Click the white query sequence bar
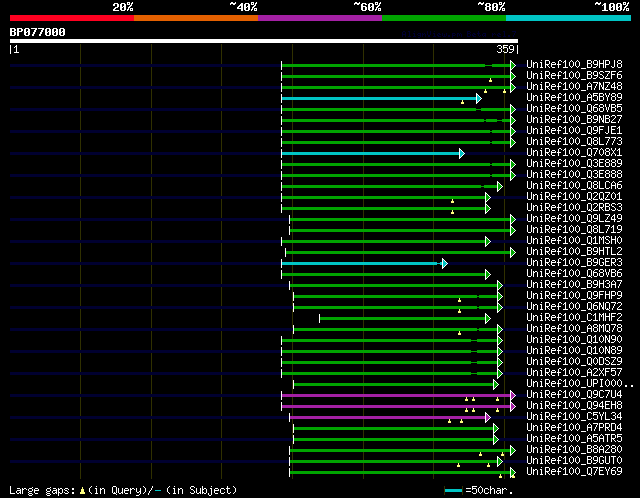 tap(263, 41)
